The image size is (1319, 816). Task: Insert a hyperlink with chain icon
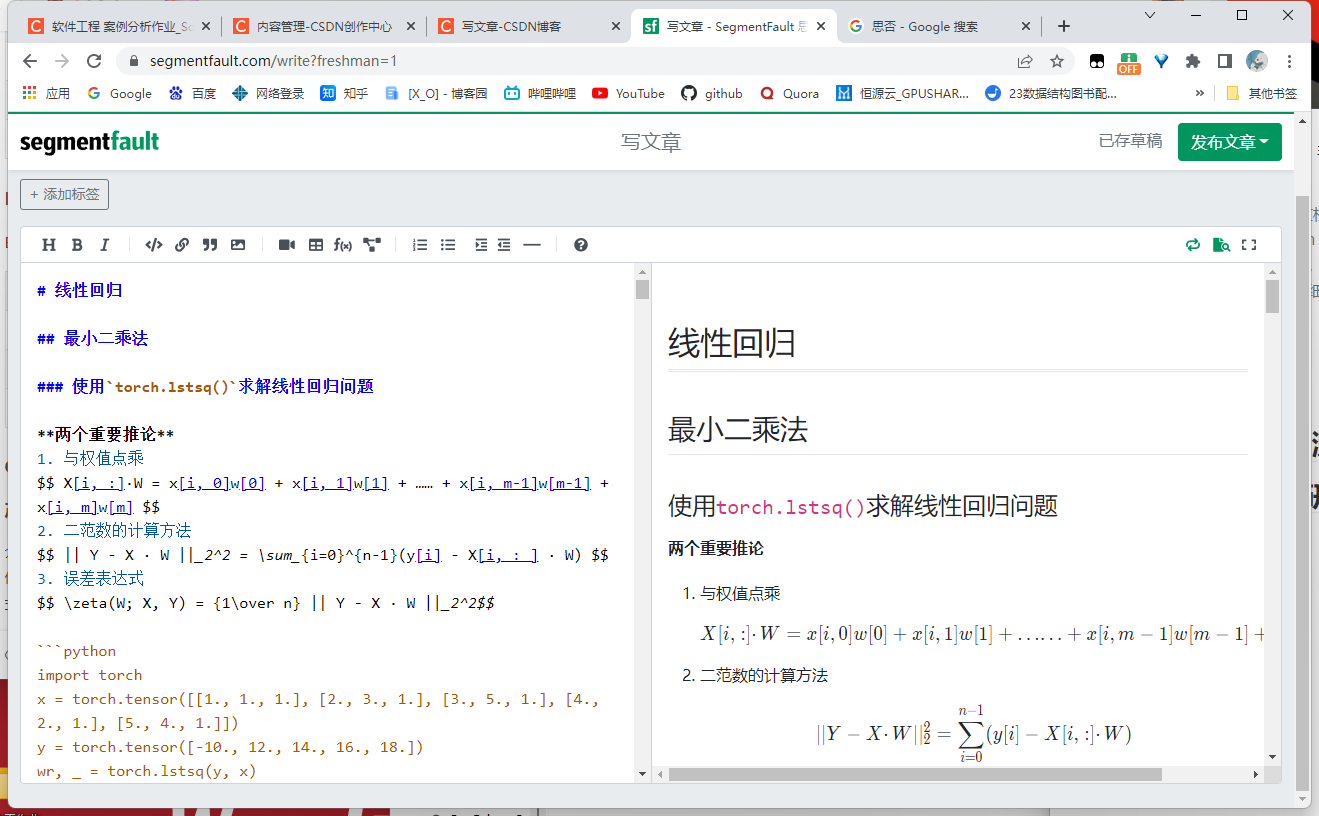pyautogui.click(x=182, y=245)
